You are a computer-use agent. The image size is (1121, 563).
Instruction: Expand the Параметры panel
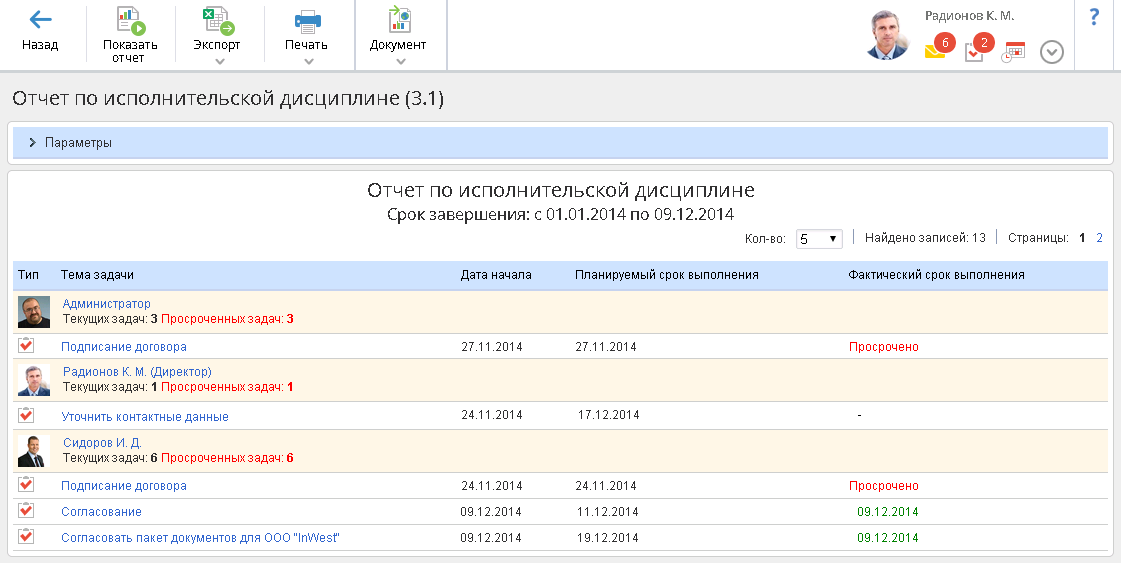[x=33, y=143]
